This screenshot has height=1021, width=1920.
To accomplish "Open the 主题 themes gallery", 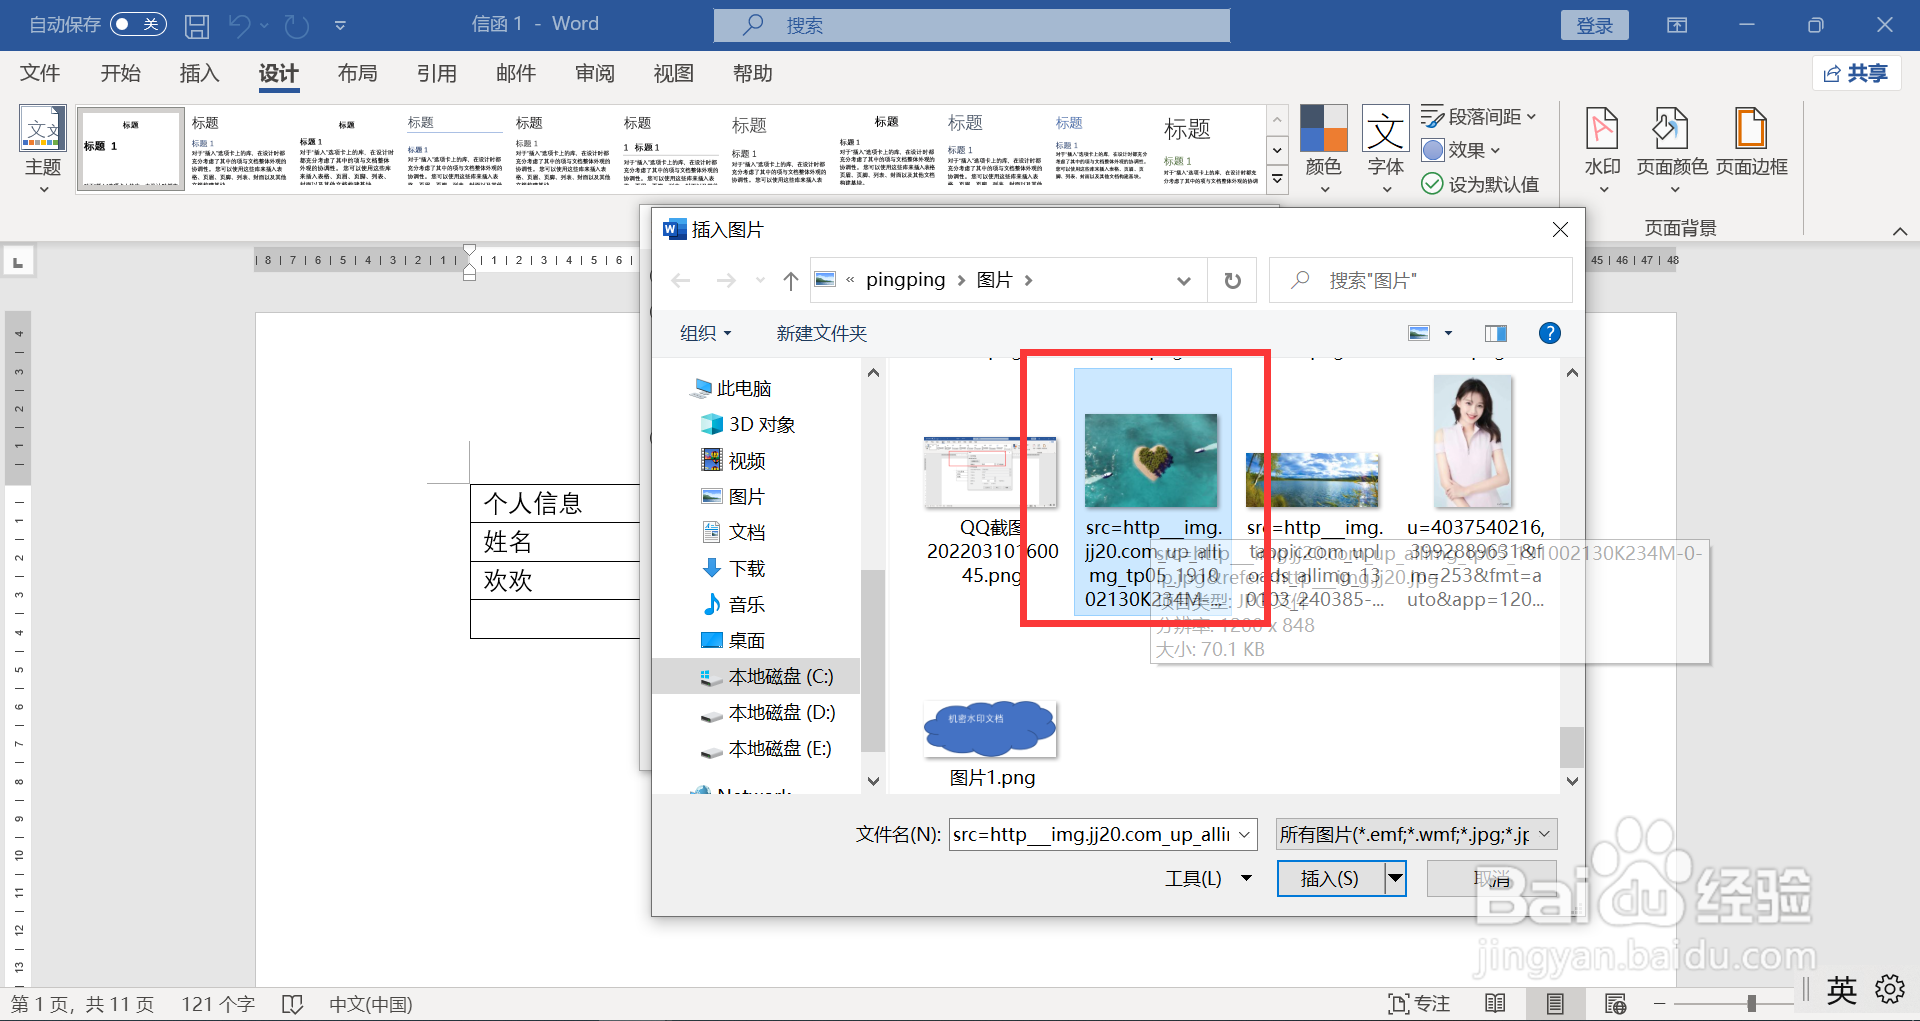I will [x=43, y=148].
